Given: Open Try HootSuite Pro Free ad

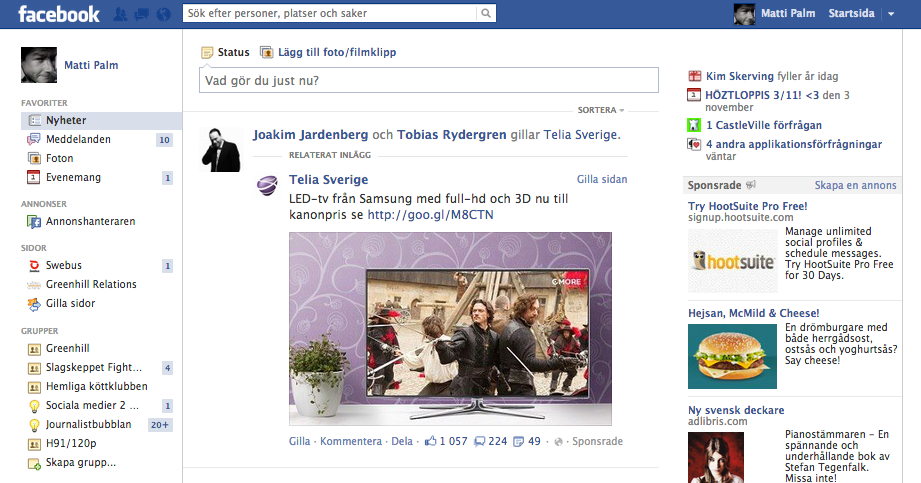Looking at the screenshot, I should coord(747,206).
